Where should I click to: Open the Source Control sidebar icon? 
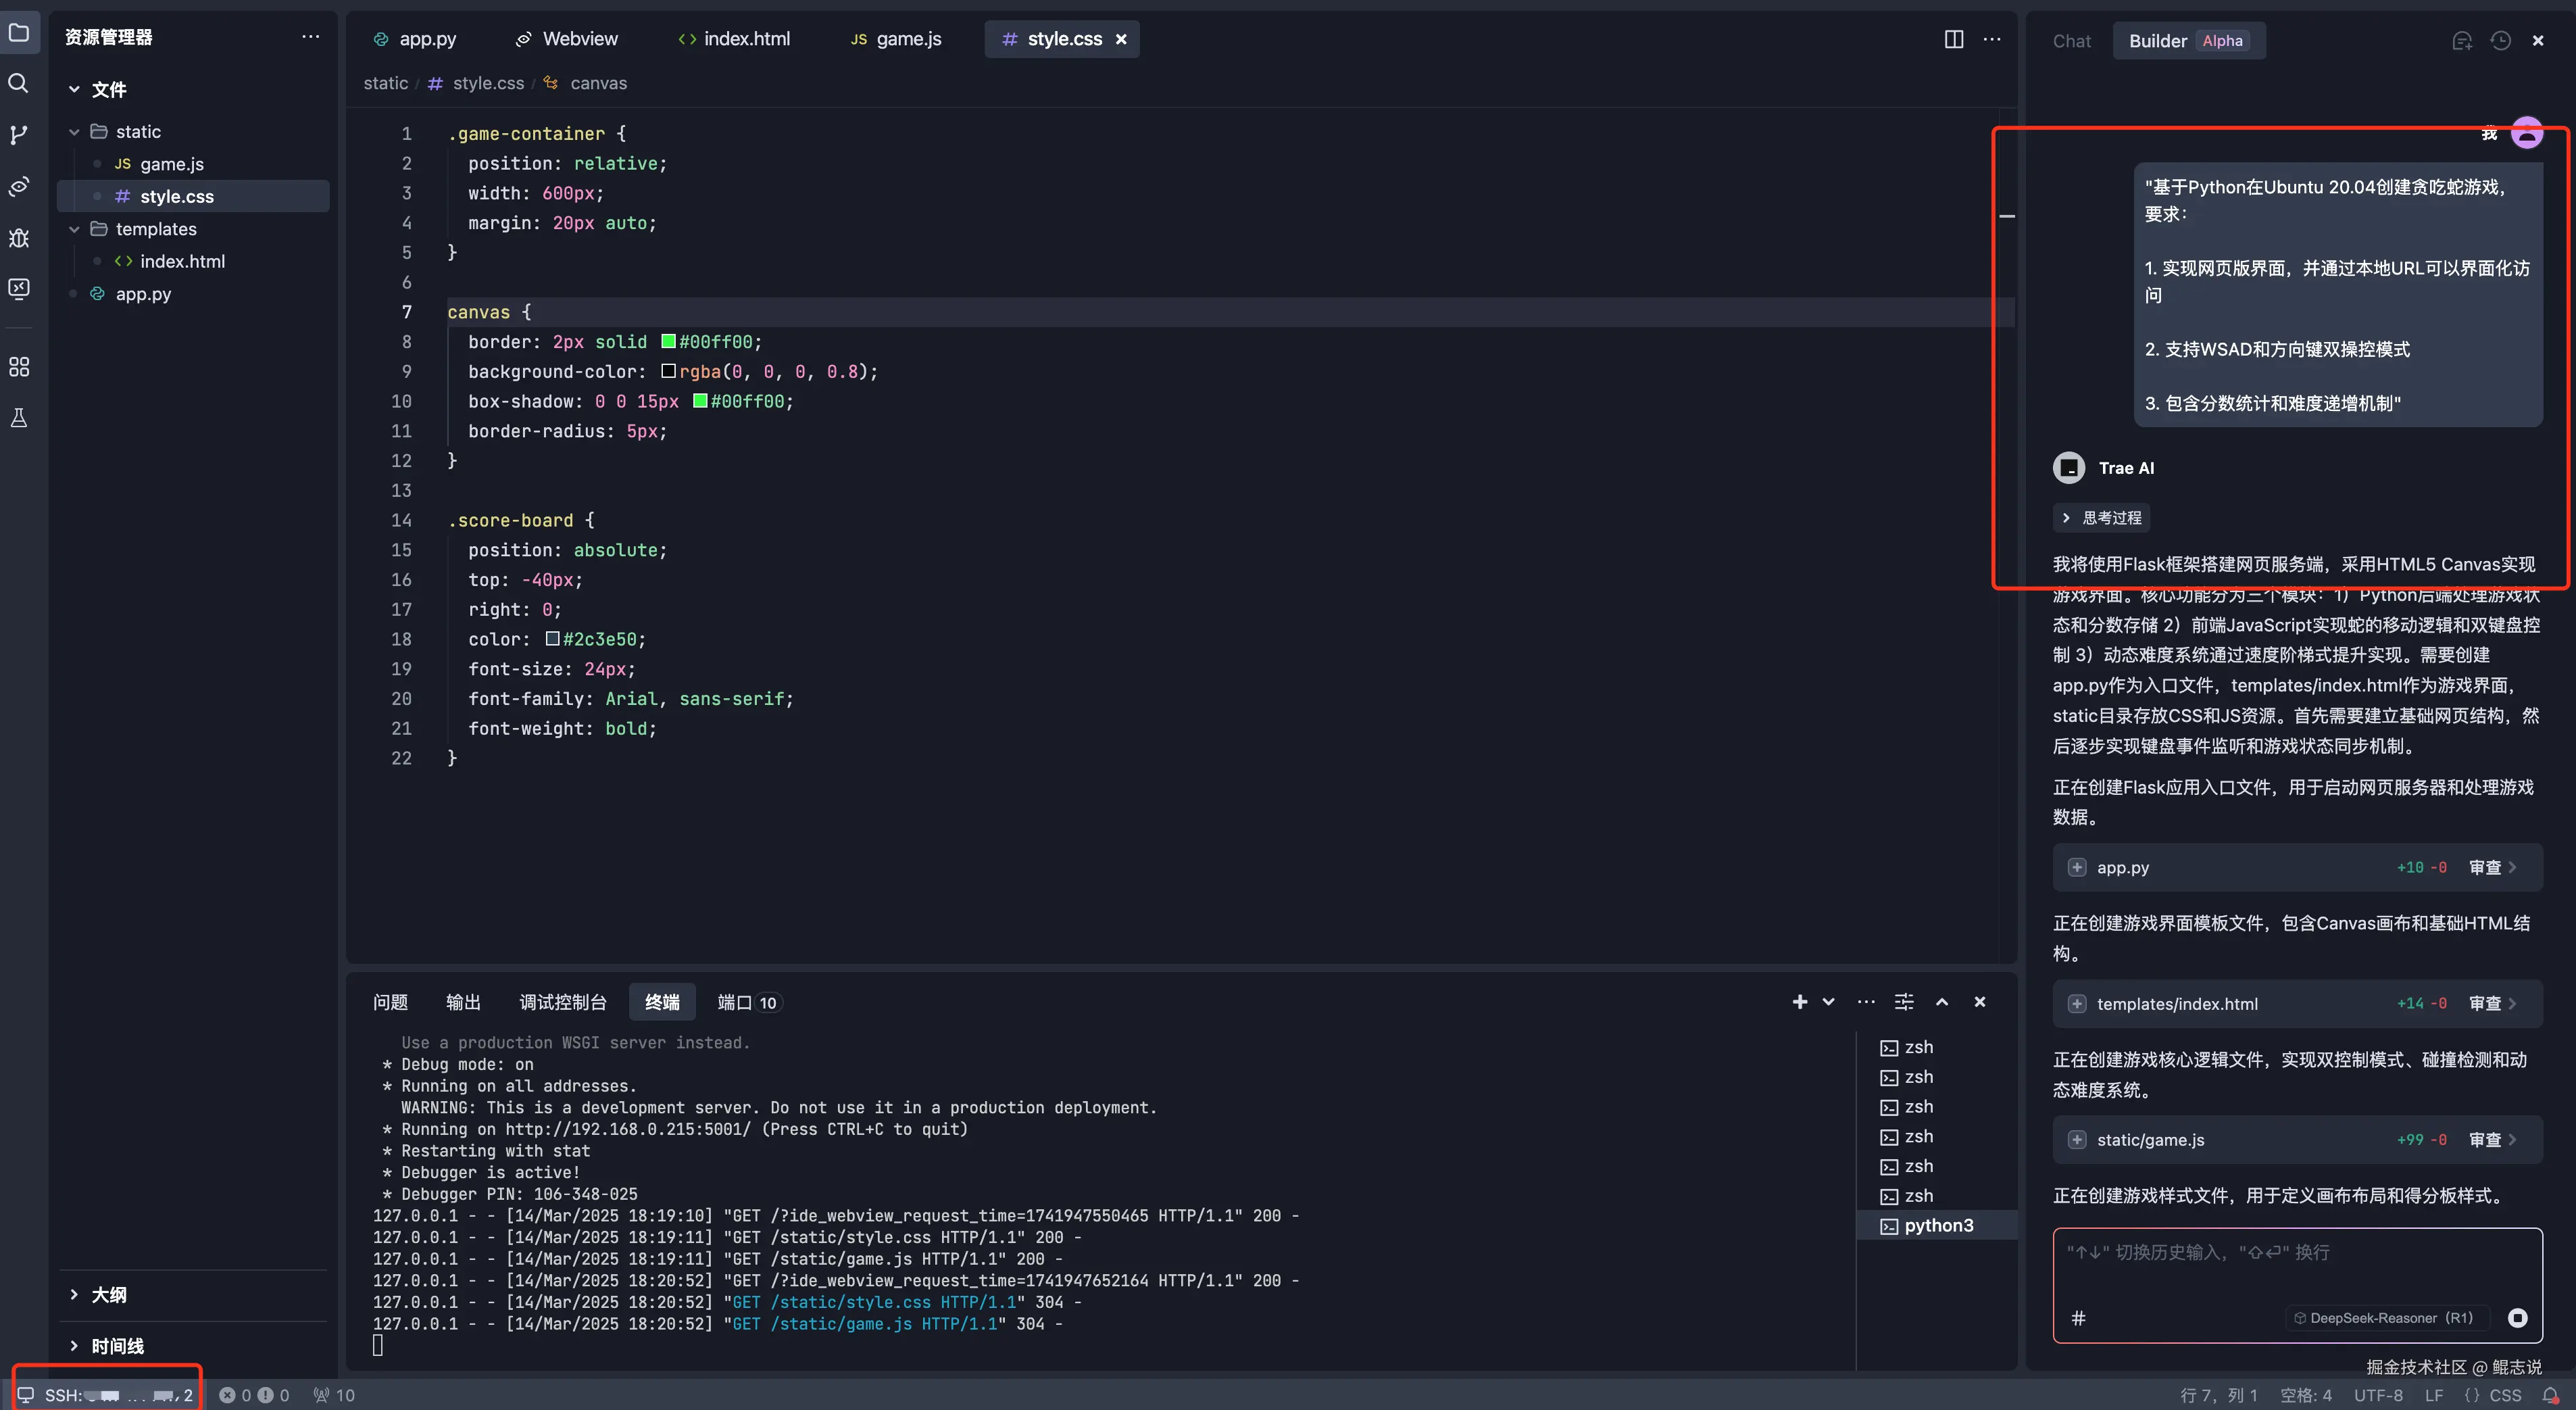click(19, 135)
